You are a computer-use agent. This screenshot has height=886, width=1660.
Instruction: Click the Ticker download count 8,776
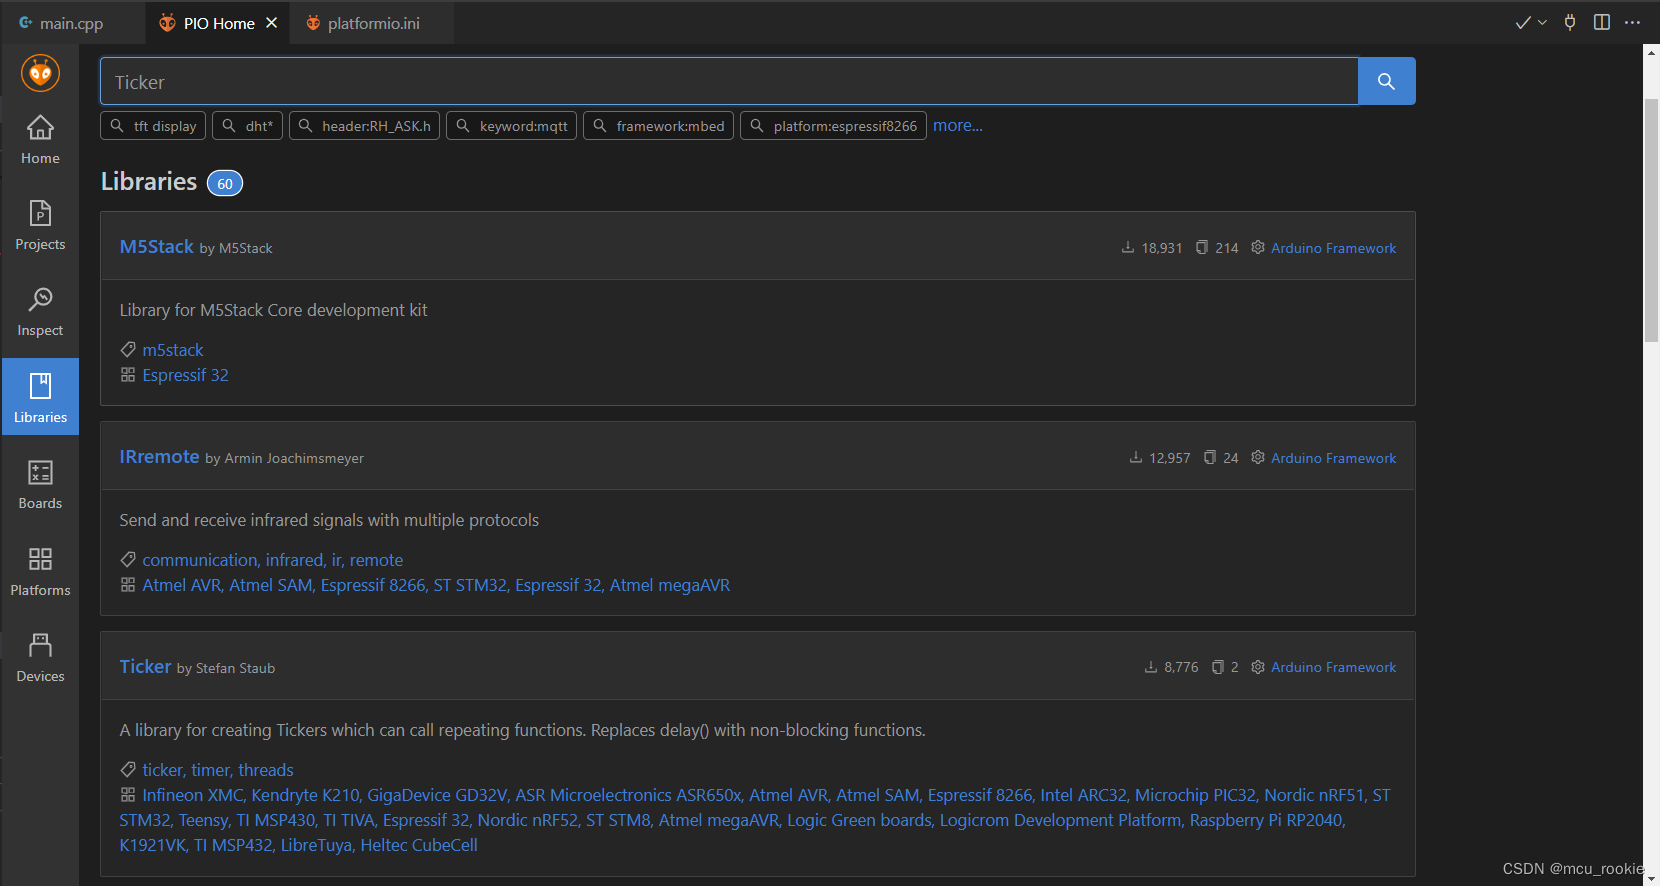click(1171, 667)
